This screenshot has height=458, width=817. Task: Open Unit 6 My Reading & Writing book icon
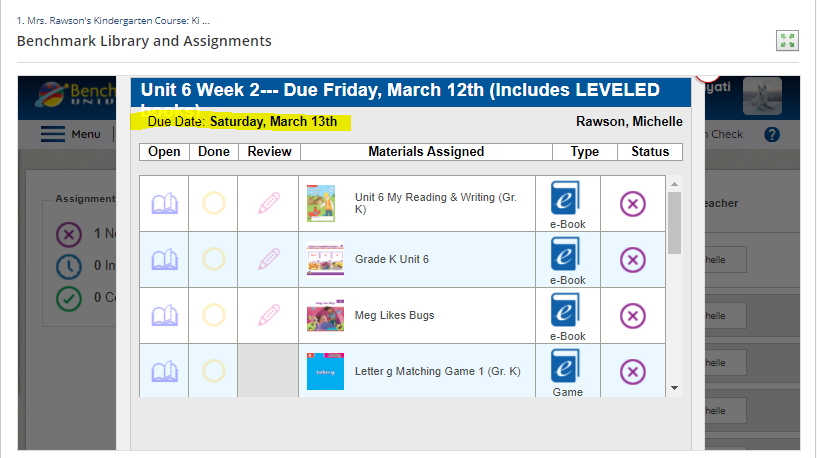pos(165,204)
